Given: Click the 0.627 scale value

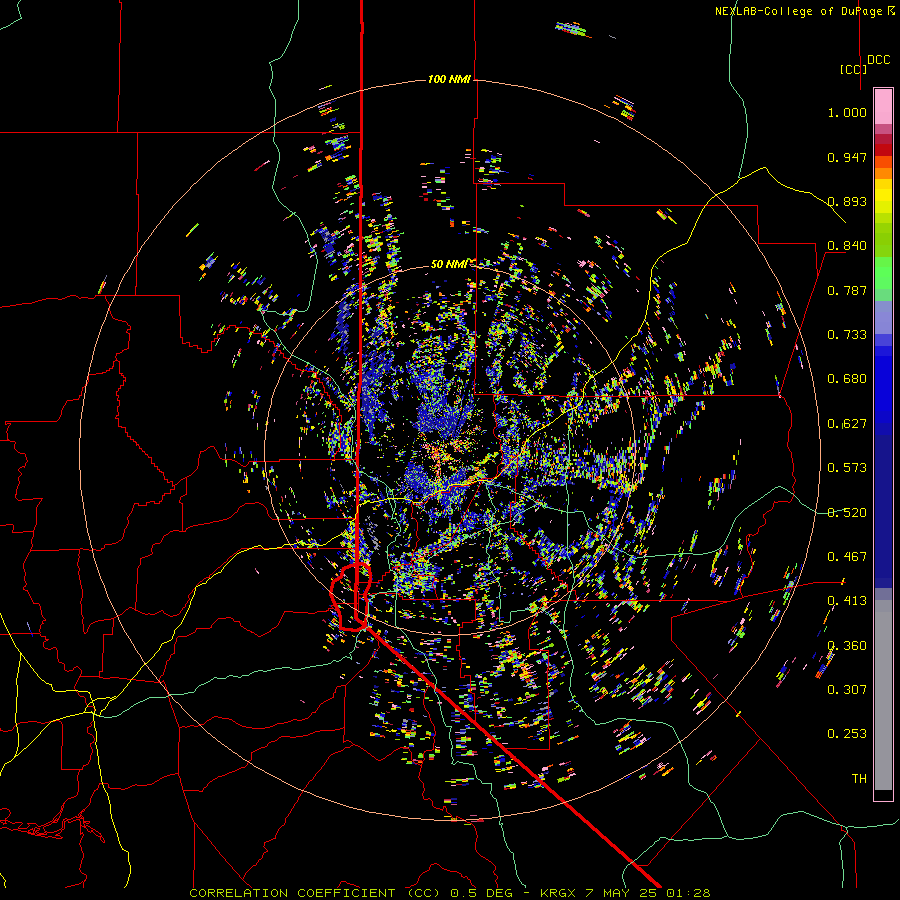Looking at the screenshot, I should [x=847, y=424].
